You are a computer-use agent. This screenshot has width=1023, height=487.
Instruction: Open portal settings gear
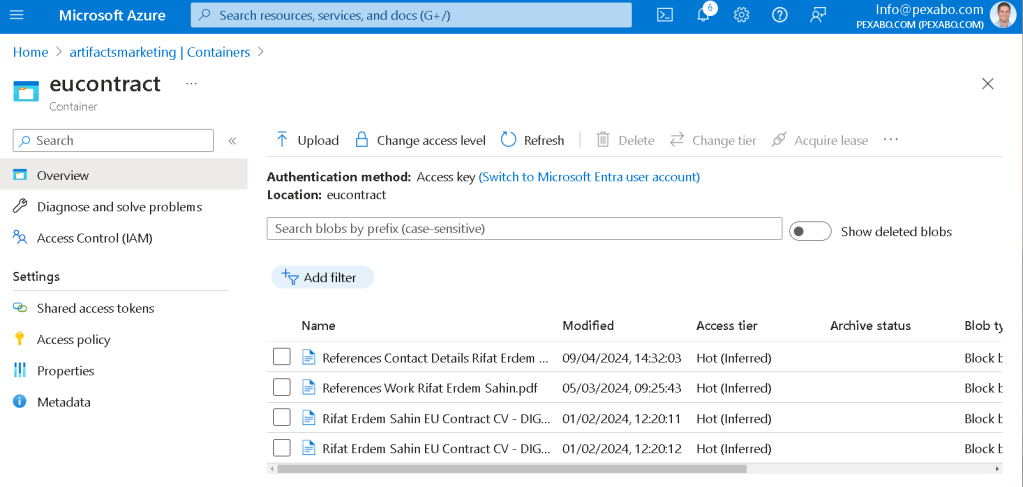[x=741, y=15]
